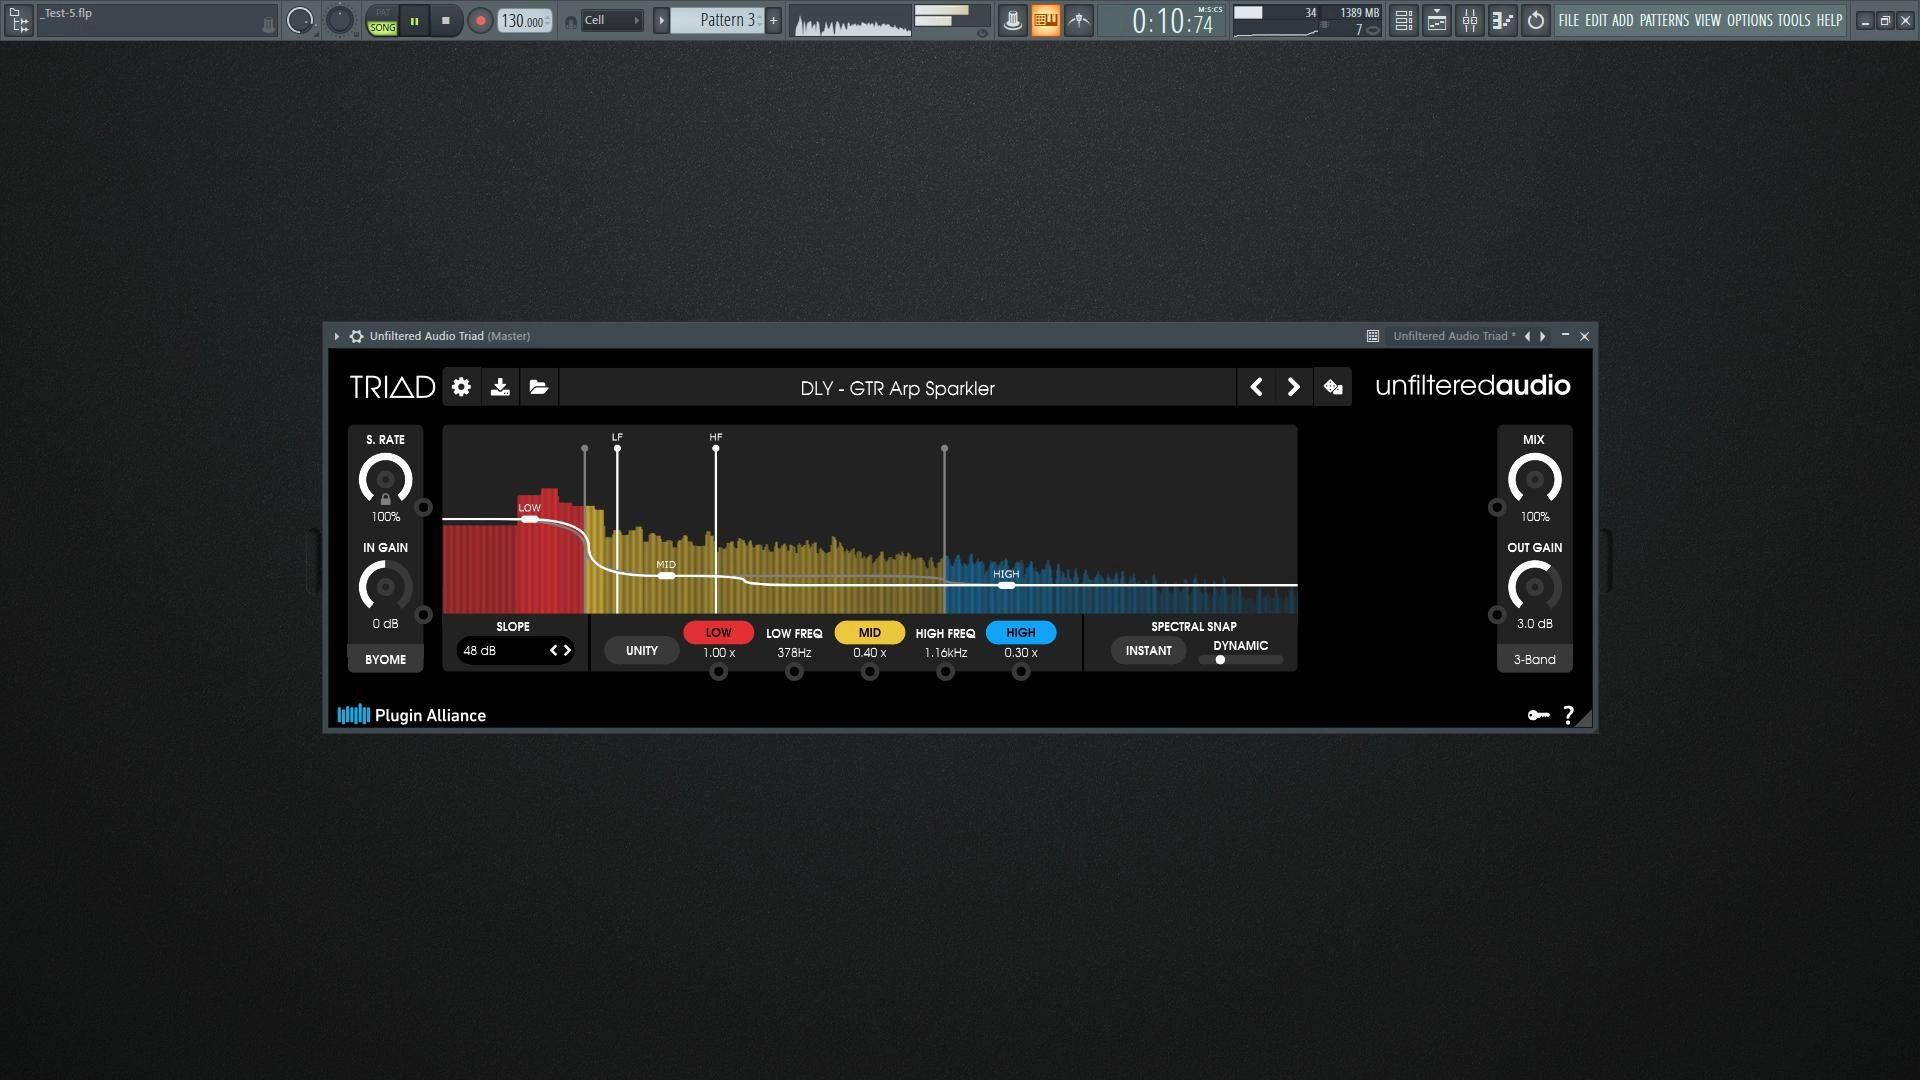Click the randomize dice icon in Triad
This screenshot has width=1920, height=1080.
(1333, 387)
